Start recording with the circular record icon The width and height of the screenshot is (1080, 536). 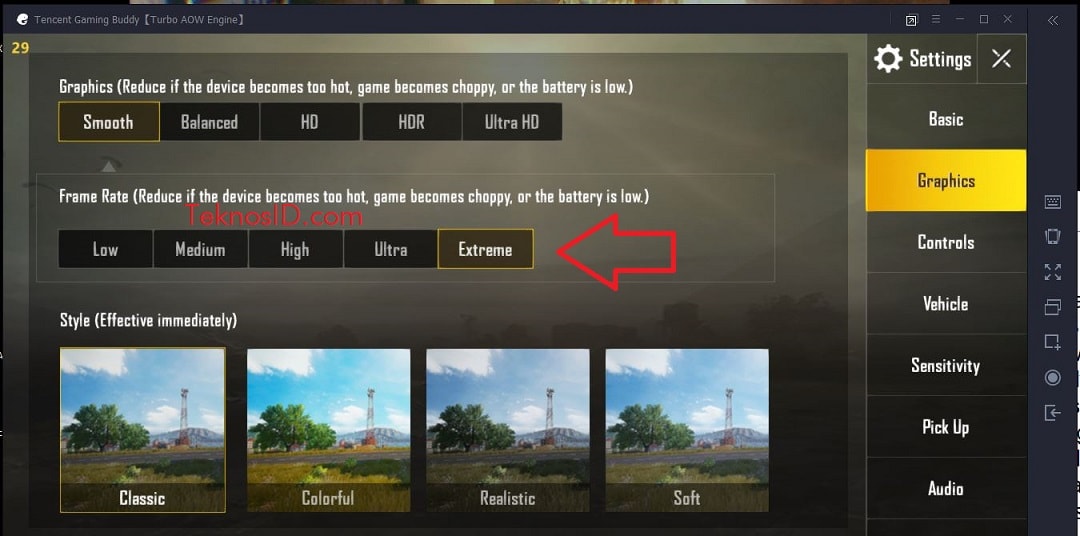(1052, 378)
